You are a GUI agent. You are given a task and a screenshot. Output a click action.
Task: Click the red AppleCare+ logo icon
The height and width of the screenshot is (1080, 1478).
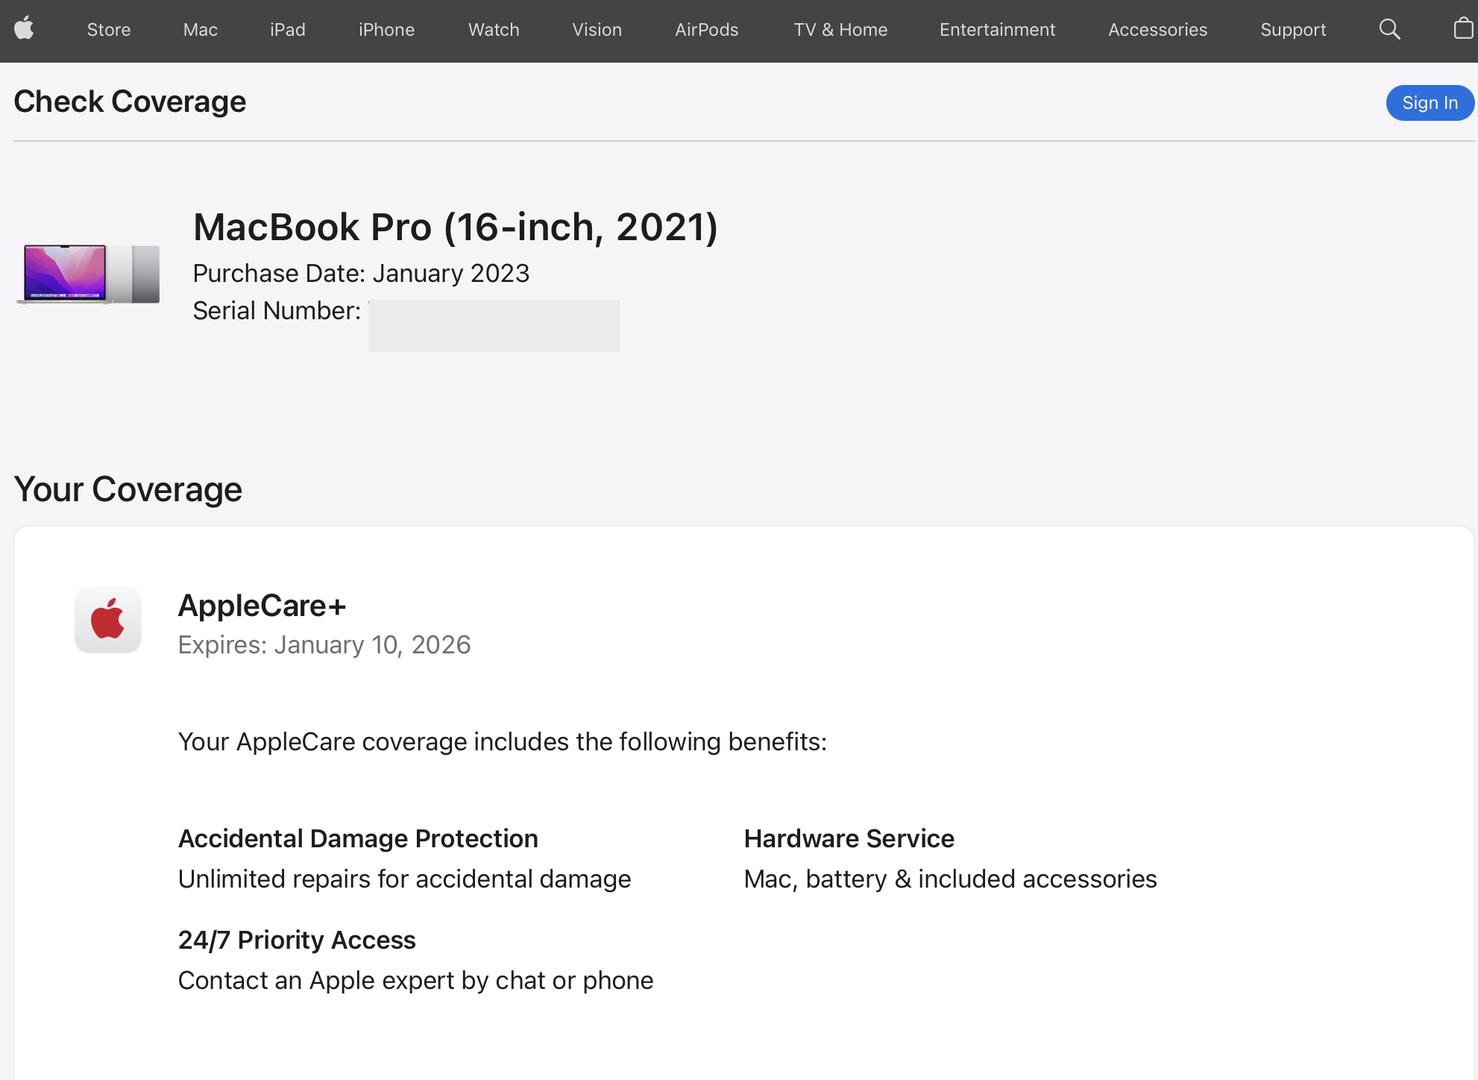coord(108,620)
